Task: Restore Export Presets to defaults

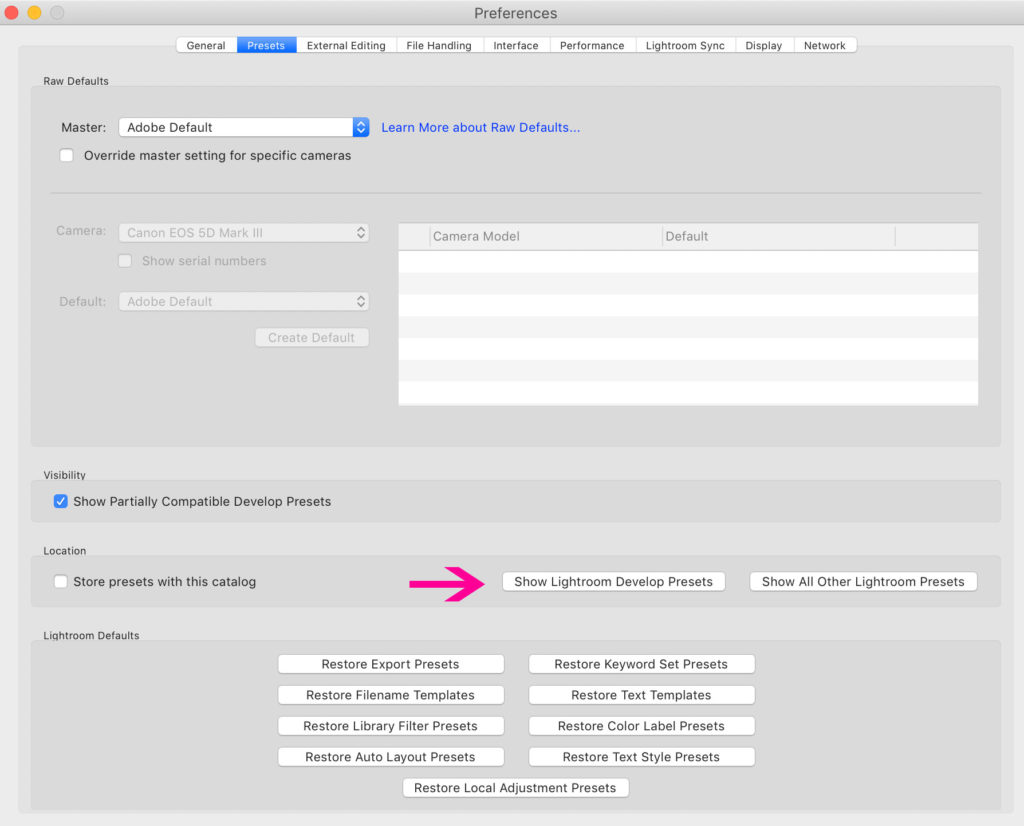Action: pyautogui.click(x=390, y=665)
